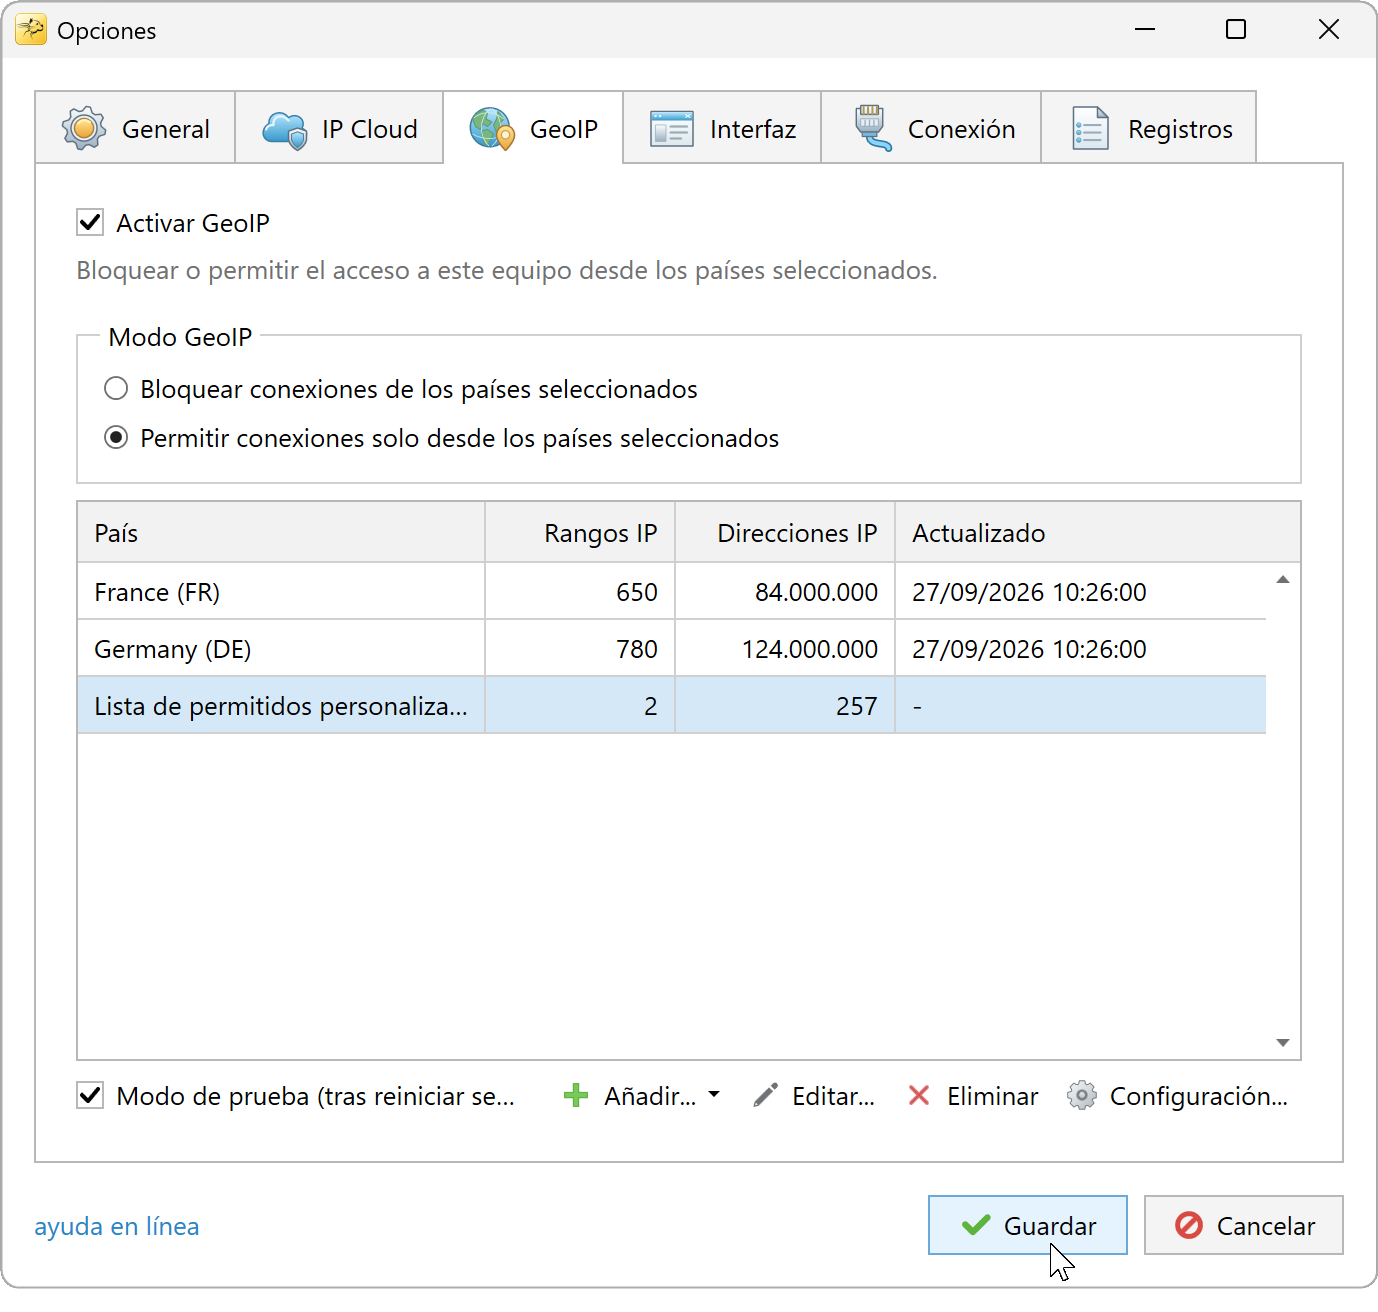The image size is (1378, 1312).
Task: Go to the Registros tab
Action: 1149,128
